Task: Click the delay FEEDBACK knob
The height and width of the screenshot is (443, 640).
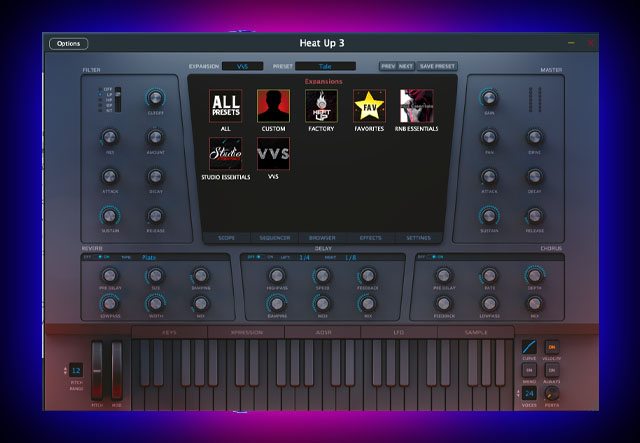Action: click(x=367, y=276)
